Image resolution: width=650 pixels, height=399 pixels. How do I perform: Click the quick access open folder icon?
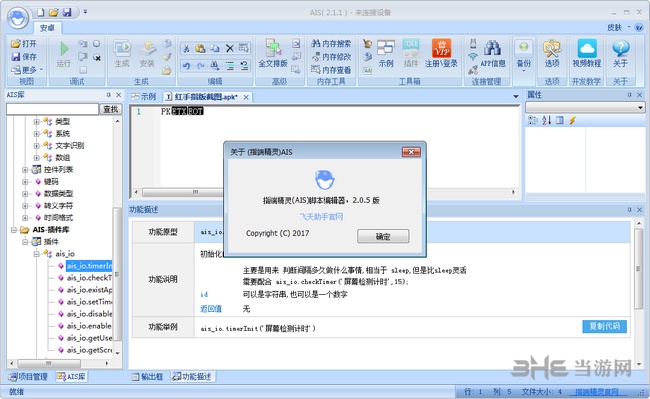pos(53,12)
